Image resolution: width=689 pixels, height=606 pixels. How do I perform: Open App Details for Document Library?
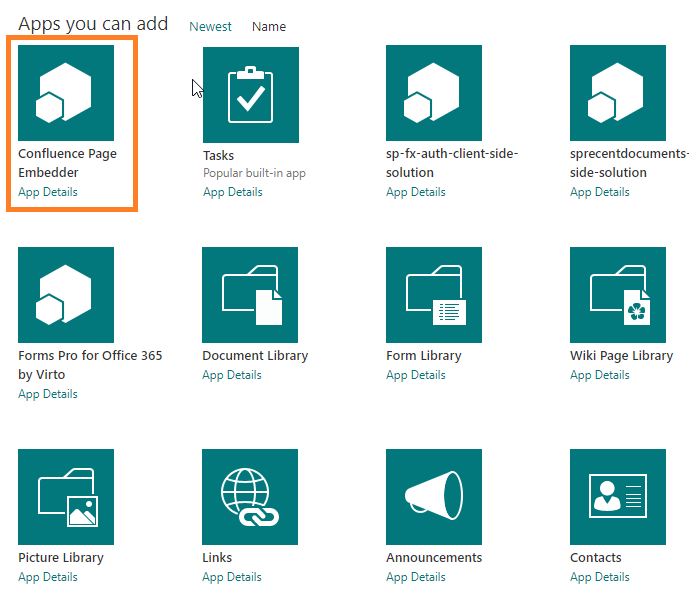pyautogui.click(x=232, y=375)
